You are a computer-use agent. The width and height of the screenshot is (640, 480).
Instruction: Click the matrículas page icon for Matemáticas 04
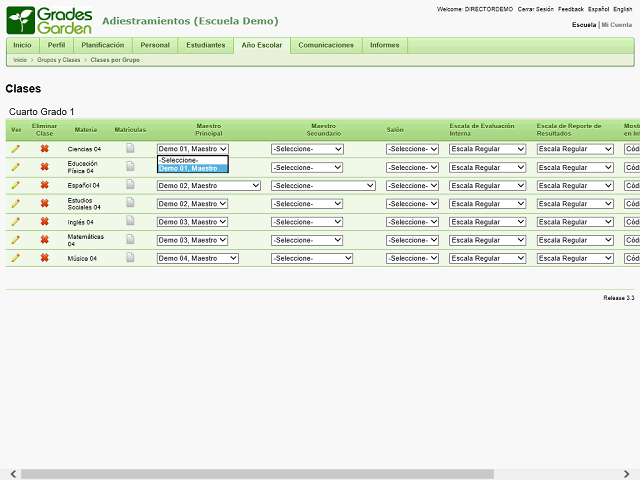(x=130, y=239)
